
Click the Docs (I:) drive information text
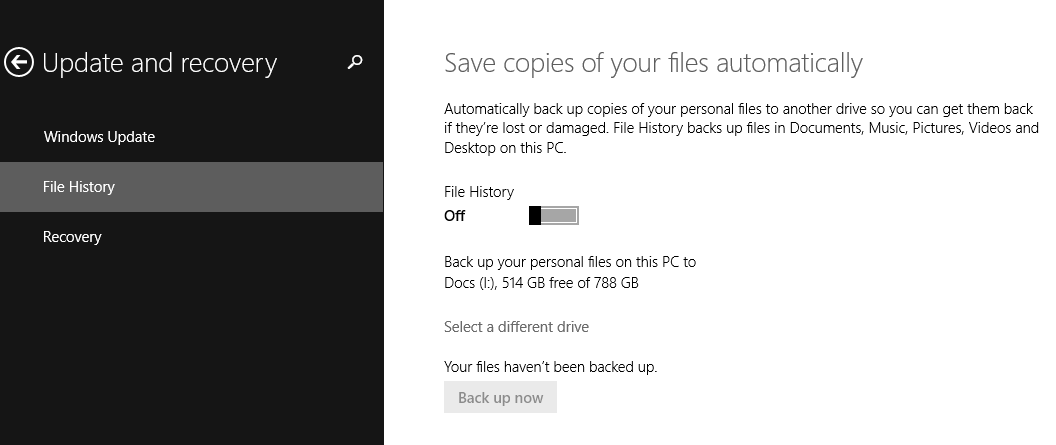tap(541, 283)
